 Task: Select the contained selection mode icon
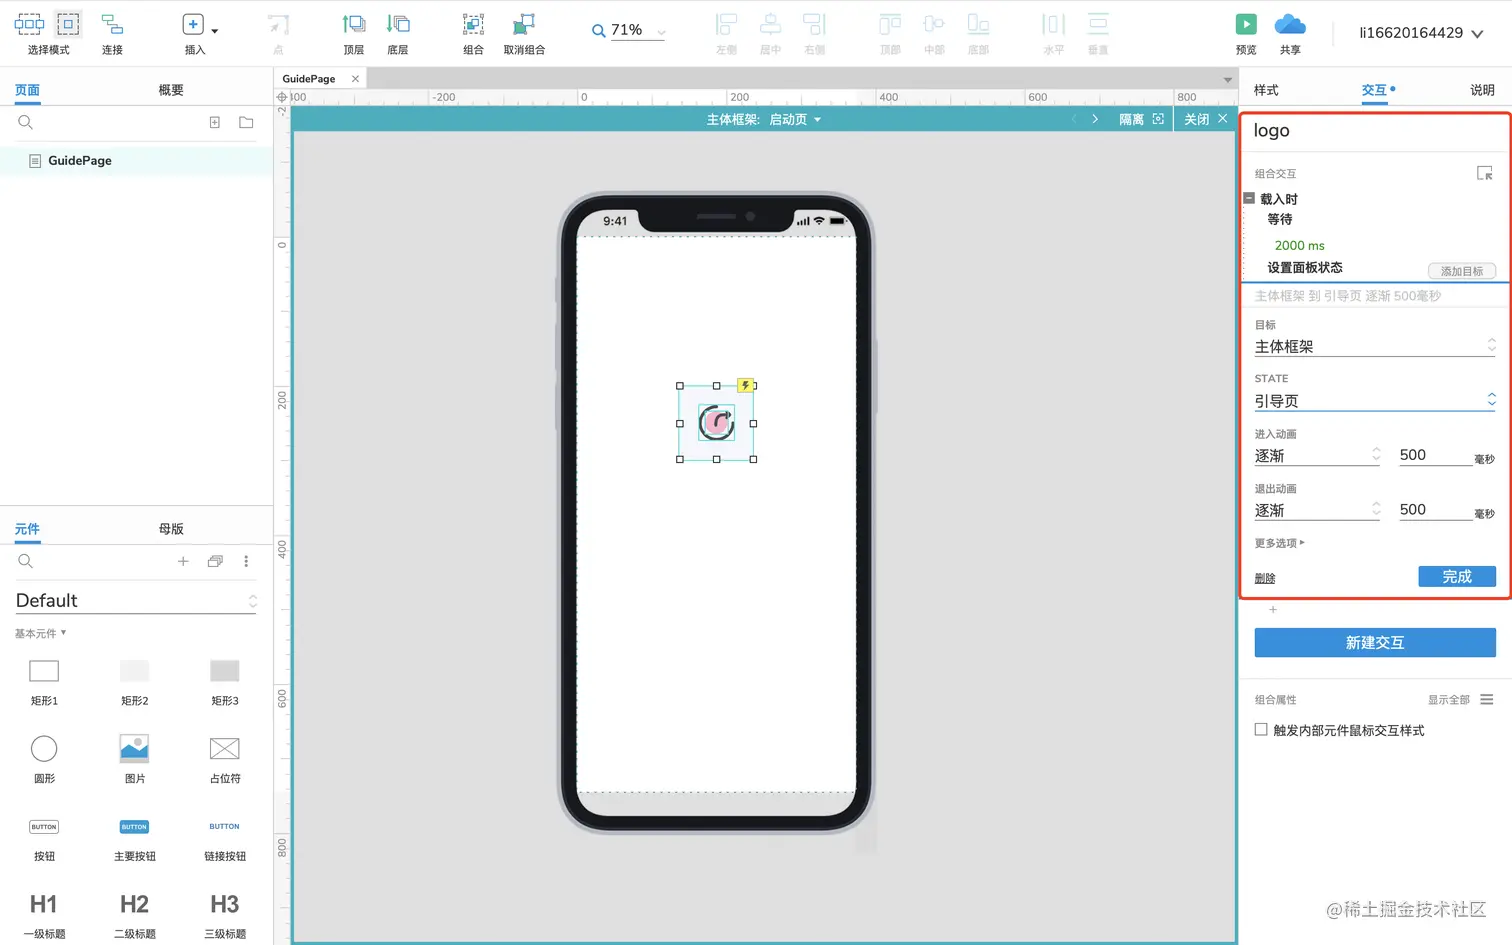tap(68, 24)
